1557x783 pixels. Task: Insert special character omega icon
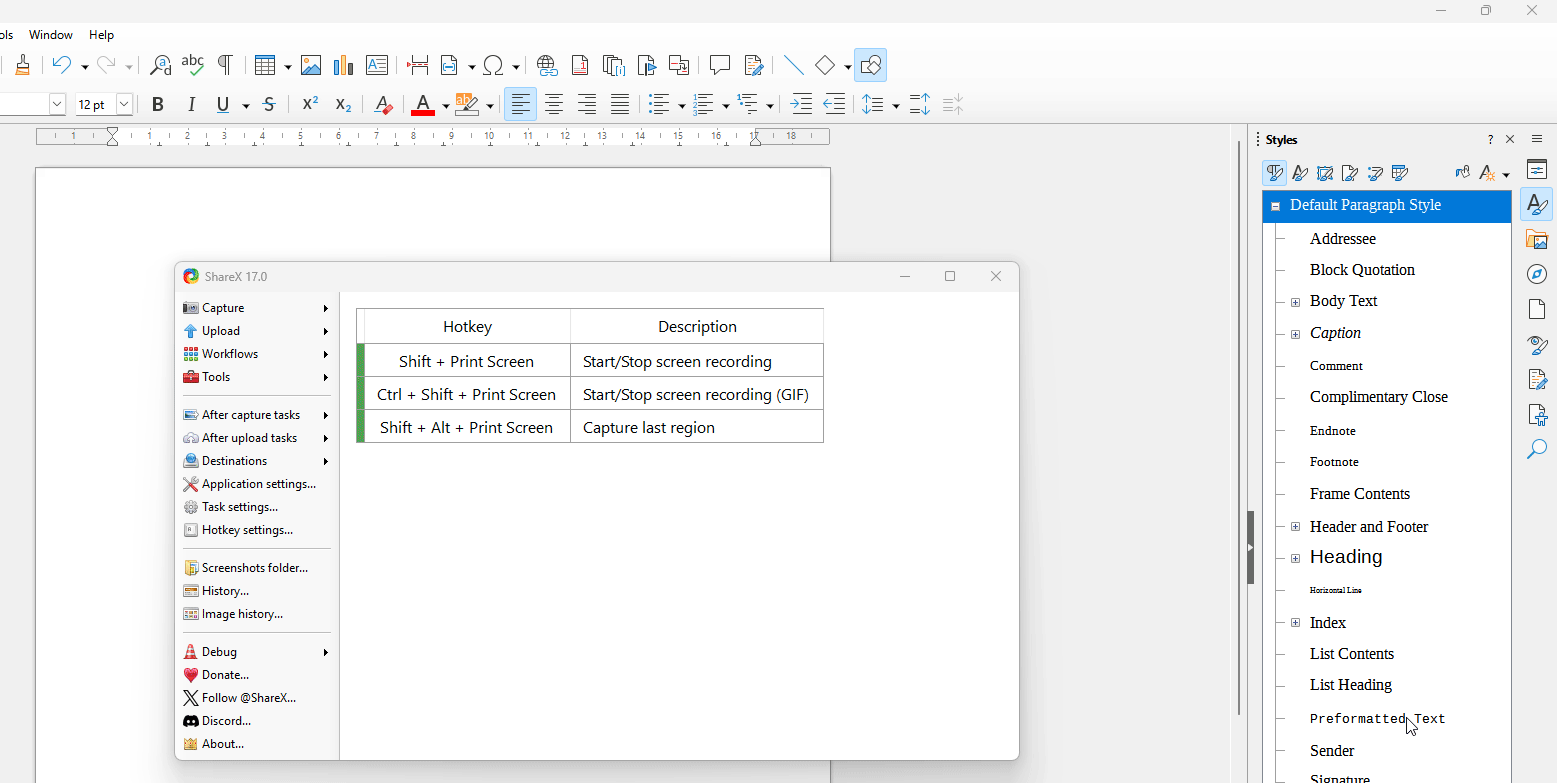pyautogui.click(x=493, y=66)
